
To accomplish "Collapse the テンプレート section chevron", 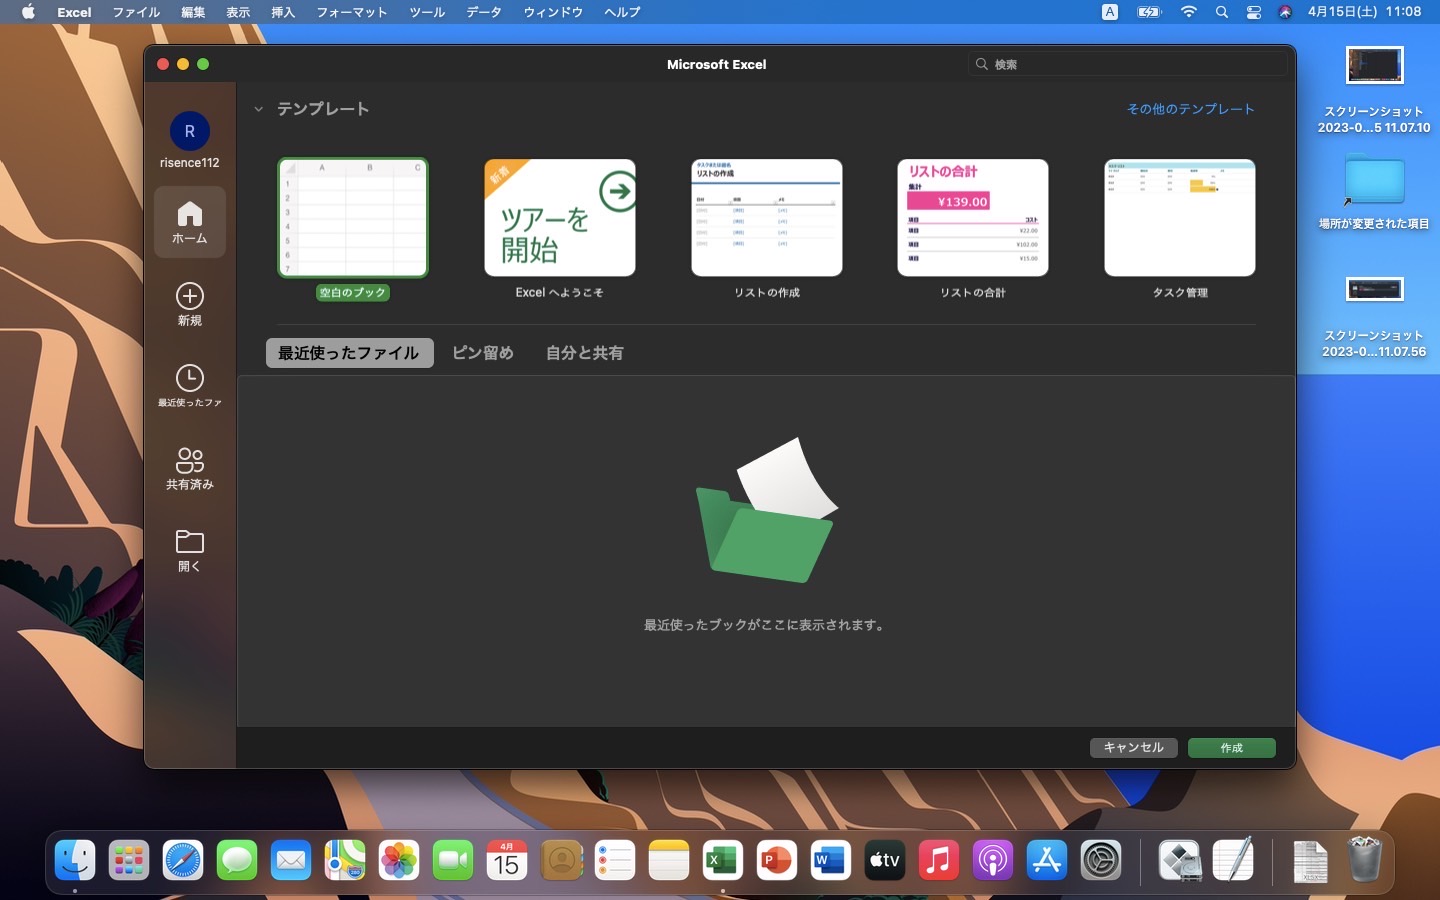I will 258,109.
